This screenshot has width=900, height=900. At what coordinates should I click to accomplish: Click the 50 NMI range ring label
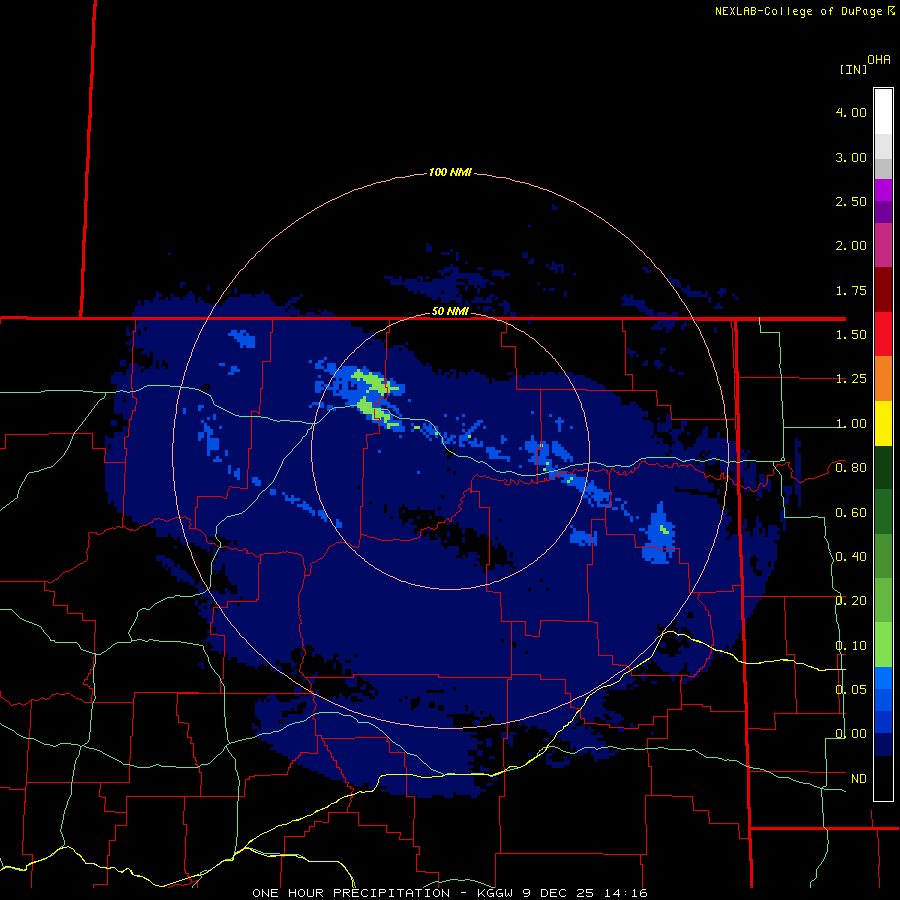pos(450,311)
